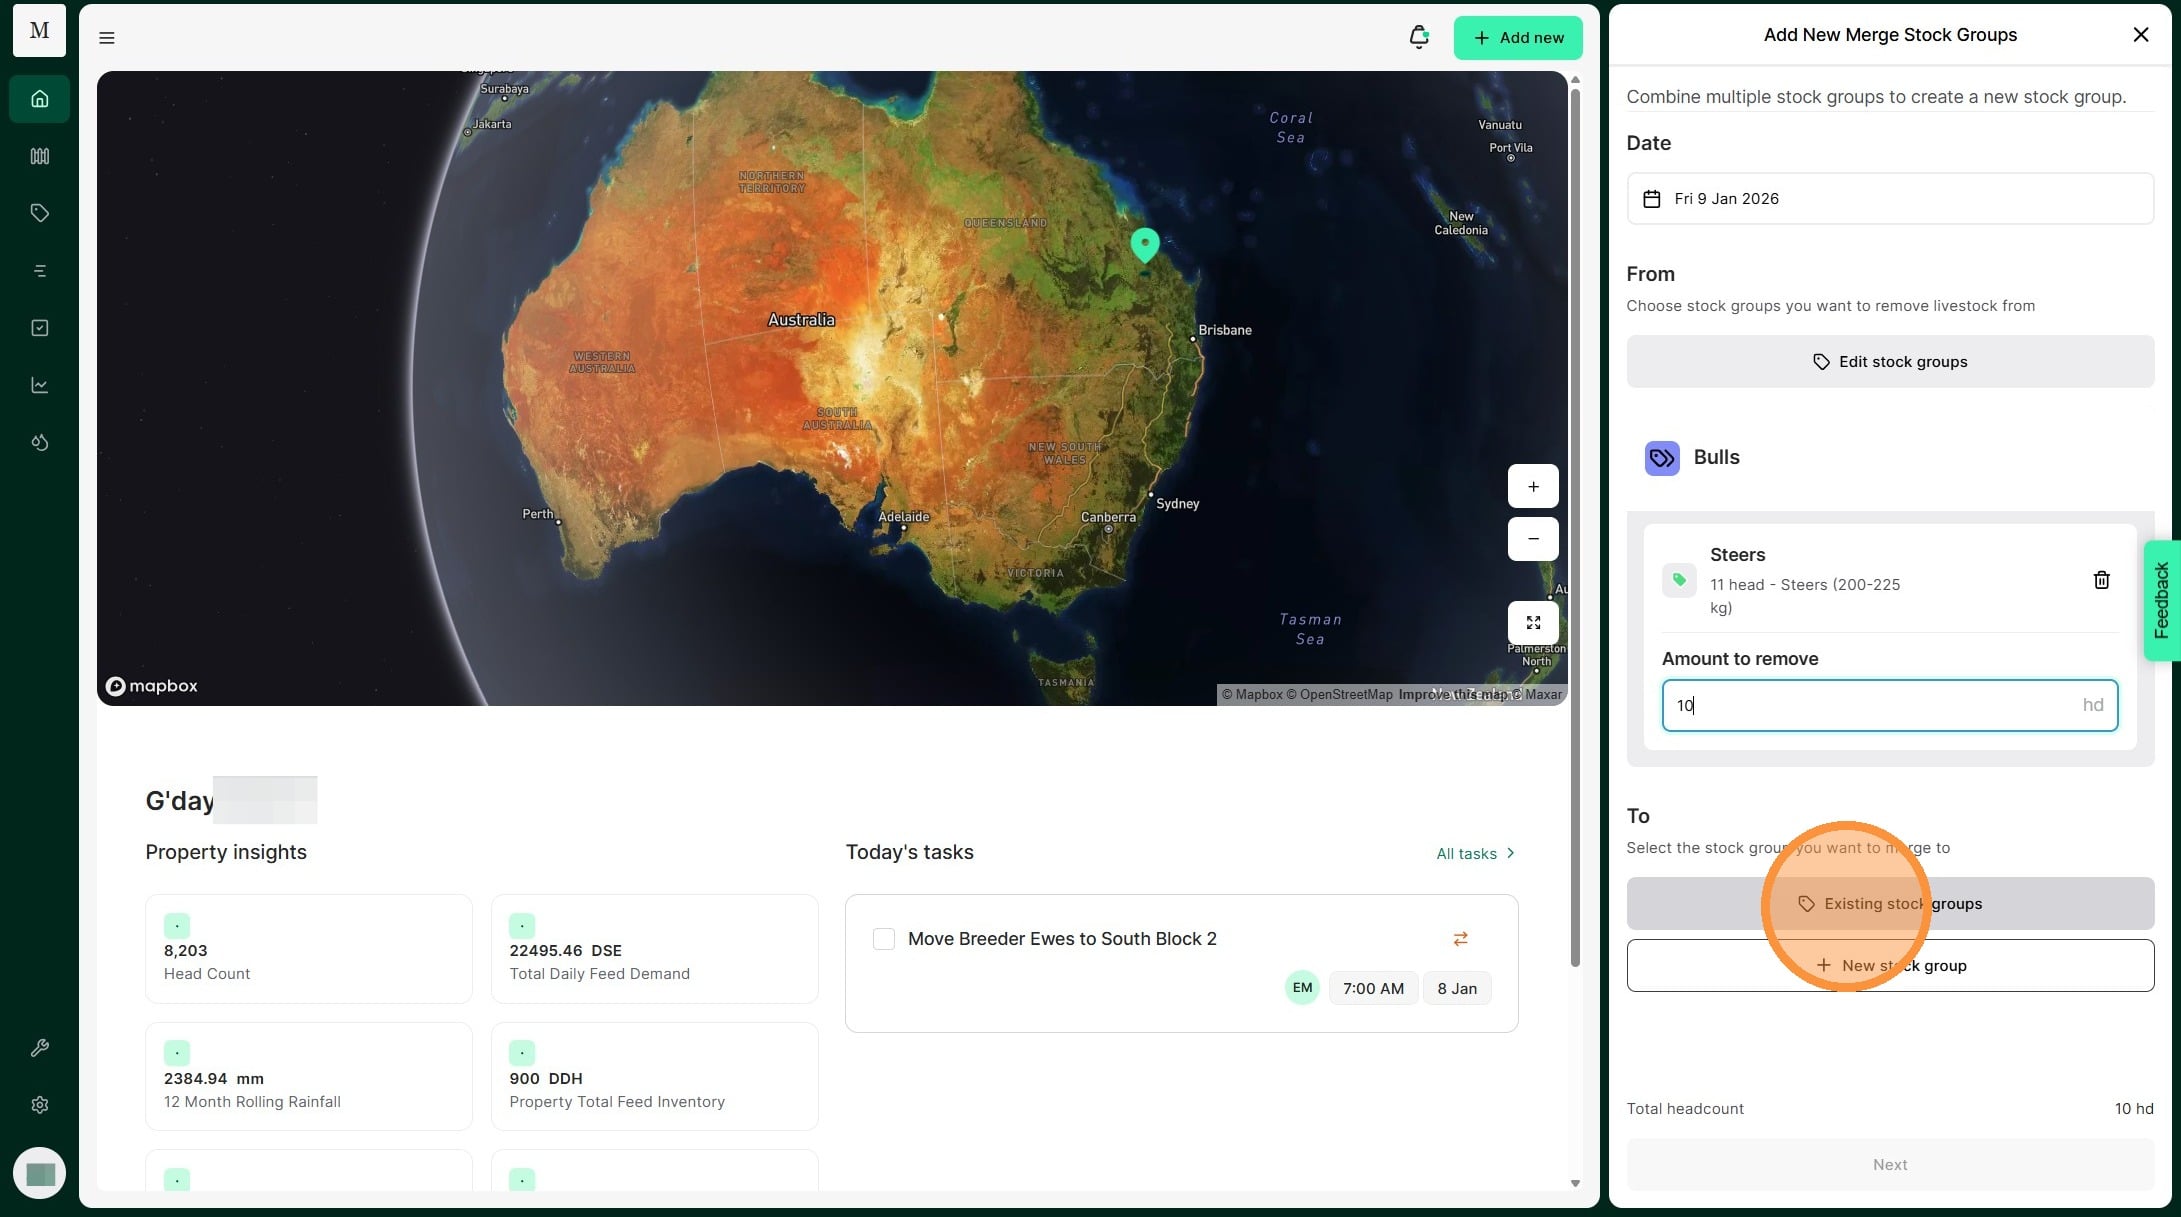
Task: Click the notifications bell icon
Action: point(1418,38)
